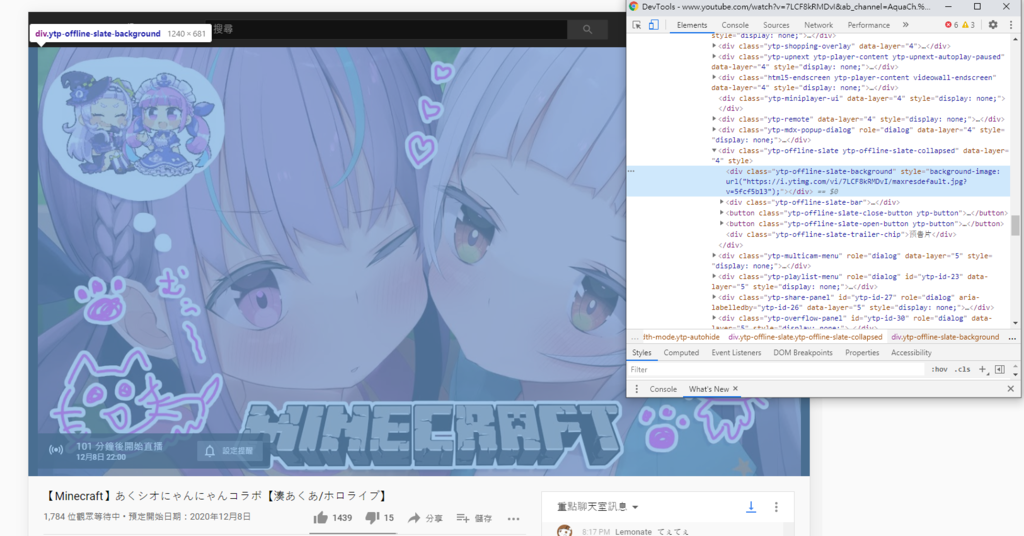Click the YouTube search magnifier button
Screen dimensions: 1024x536
click(x=588, y=29)
